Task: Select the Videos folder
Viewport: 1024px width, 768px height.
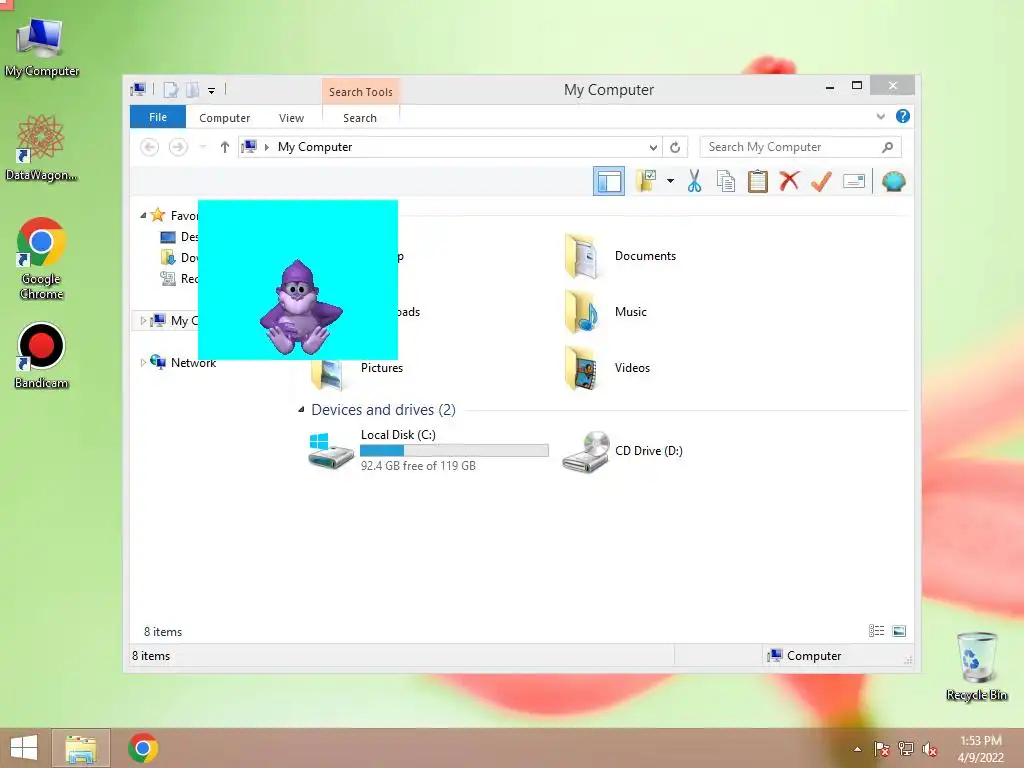Action: point(607,368)
